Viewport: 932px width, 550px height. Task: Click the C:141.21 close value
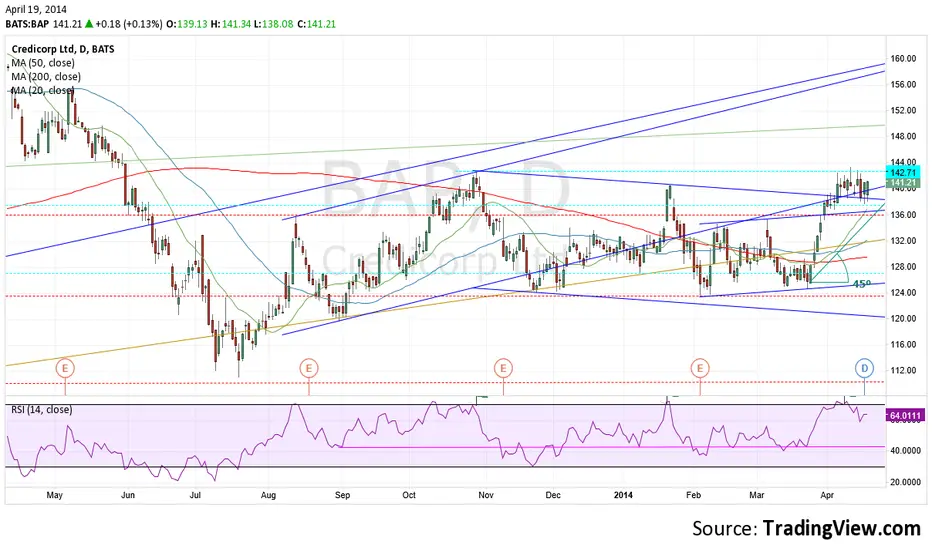tap(316, 24)
